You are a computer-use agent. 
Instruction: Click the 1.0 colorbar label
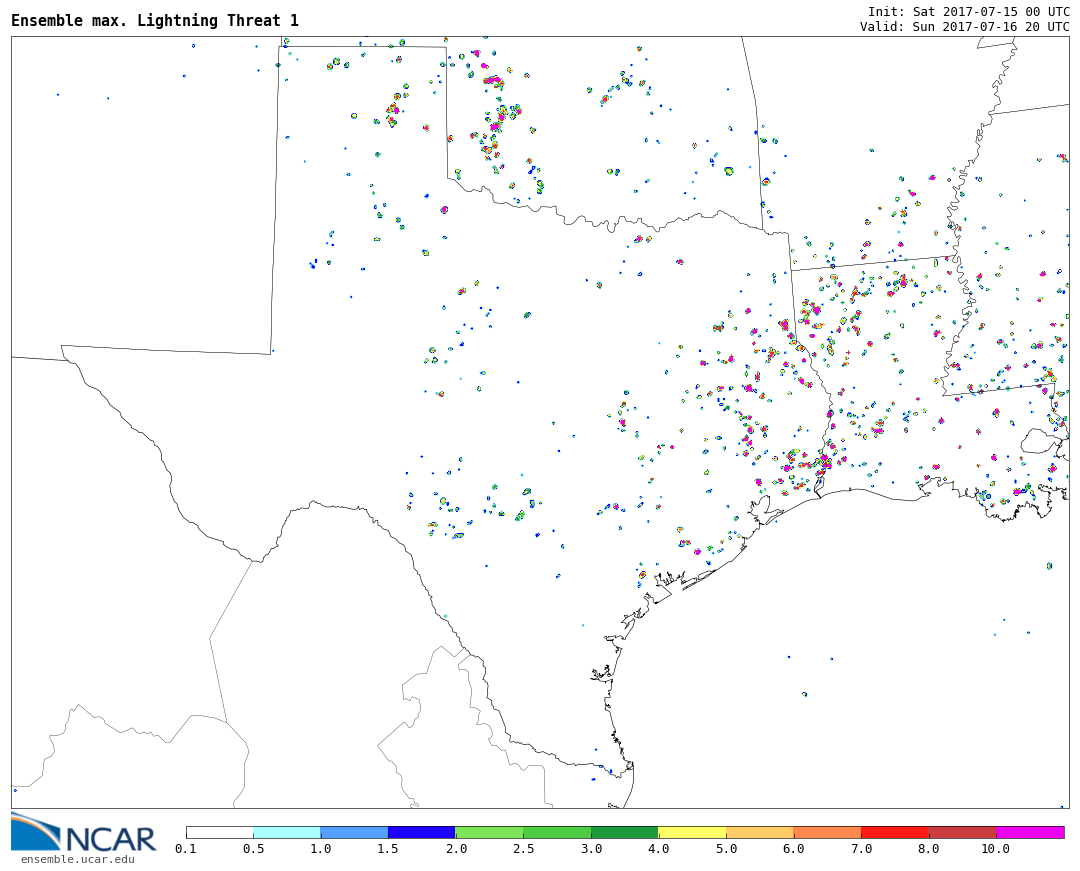pos(321,849)
